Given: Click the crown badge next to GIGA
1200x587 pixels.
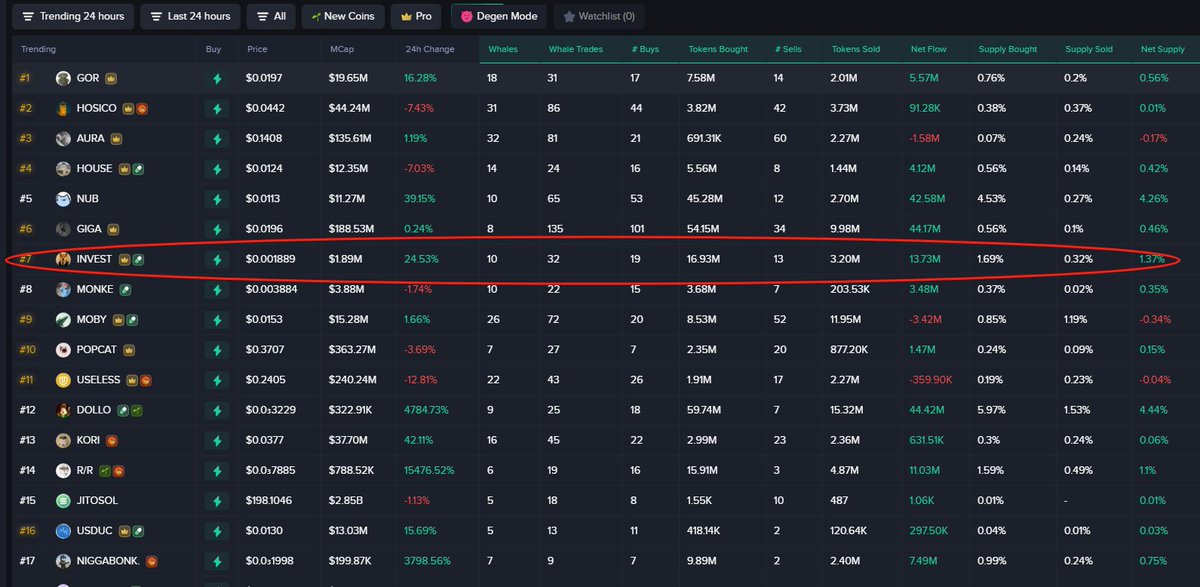Looking at the screenshot, I should pos(113,229).
